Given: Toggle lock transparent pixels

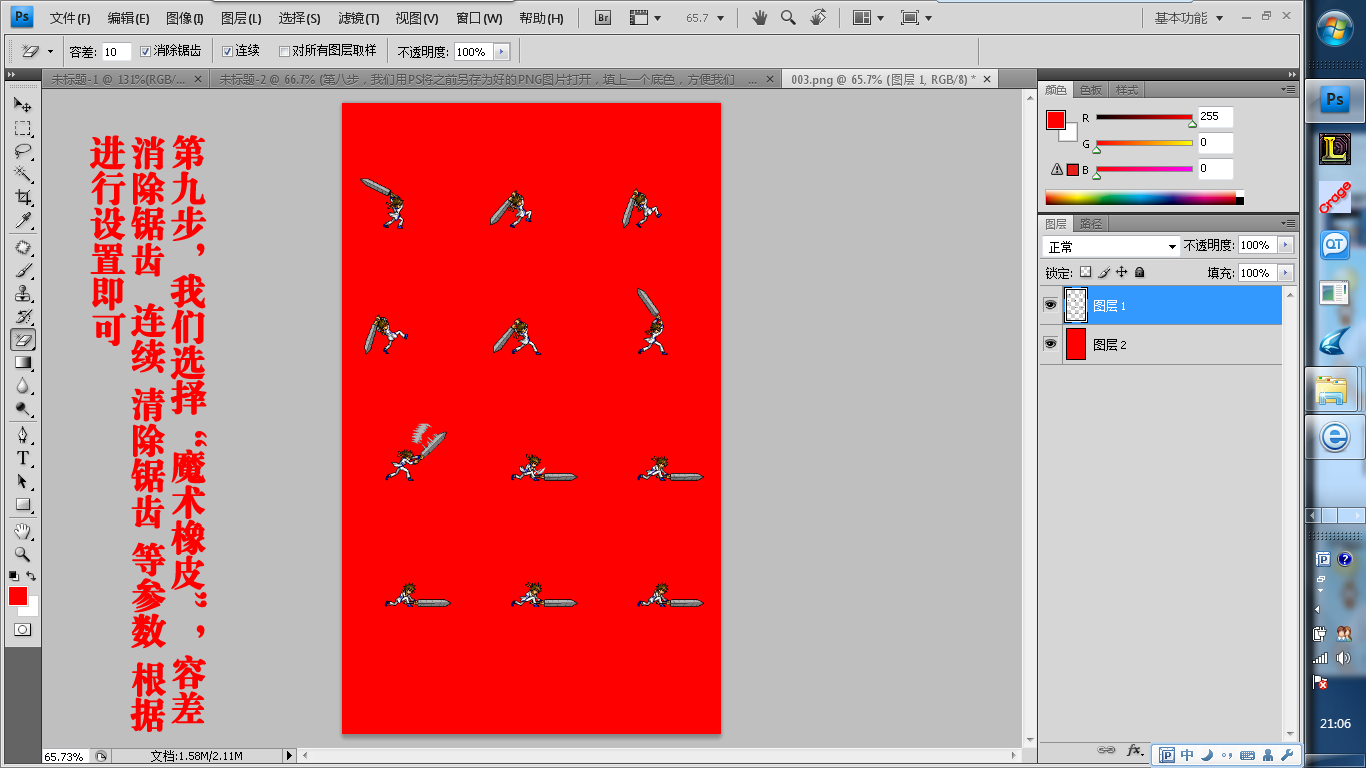Looking at the screenshot, I should click(x=1085, y=272).
